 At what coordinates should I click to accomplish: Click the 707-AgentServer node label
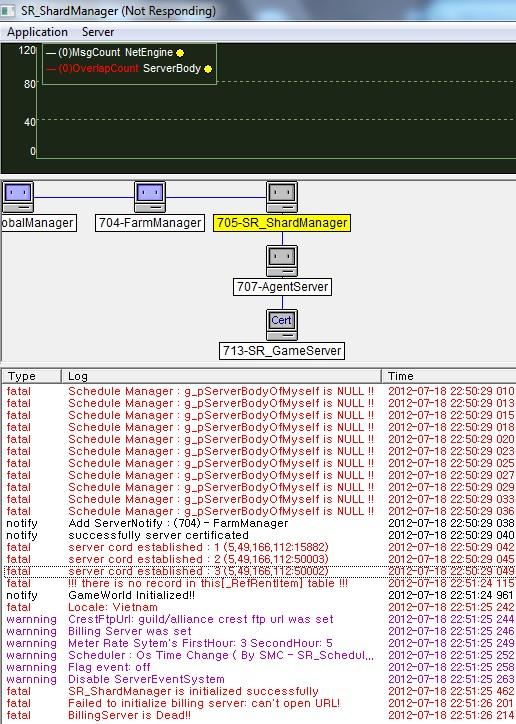pos(282,287)
